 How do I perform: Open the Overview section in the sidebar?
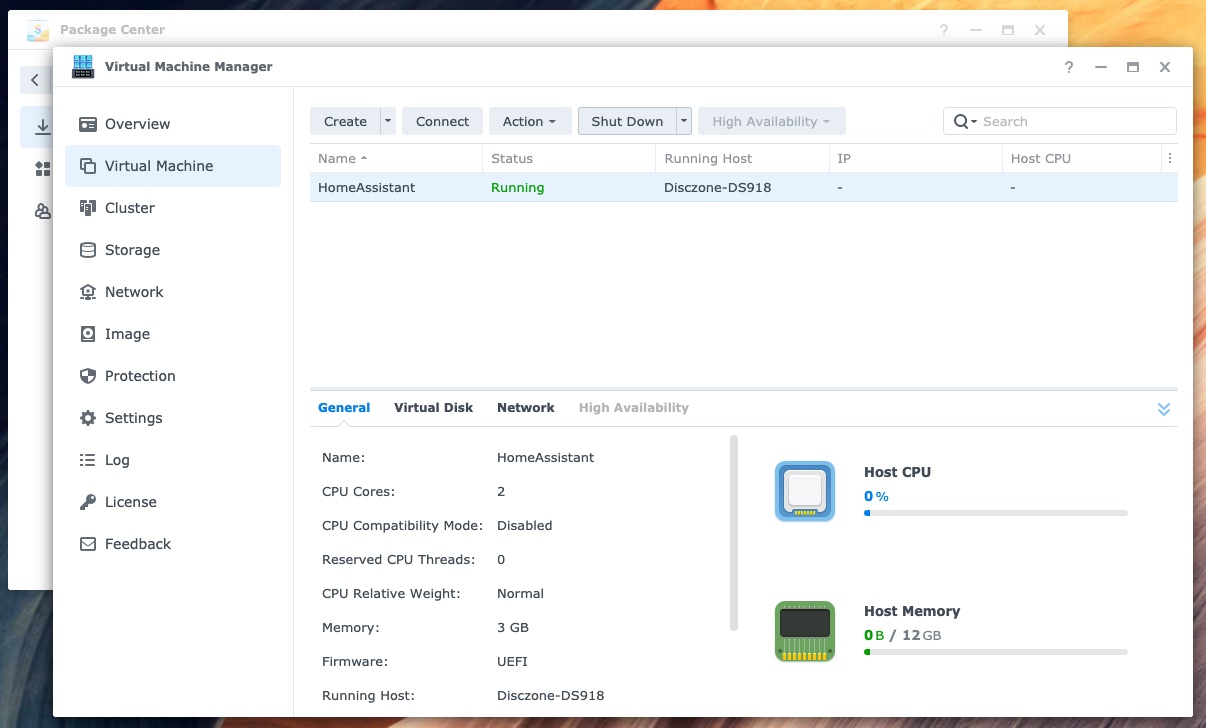(x=173, y=124)
